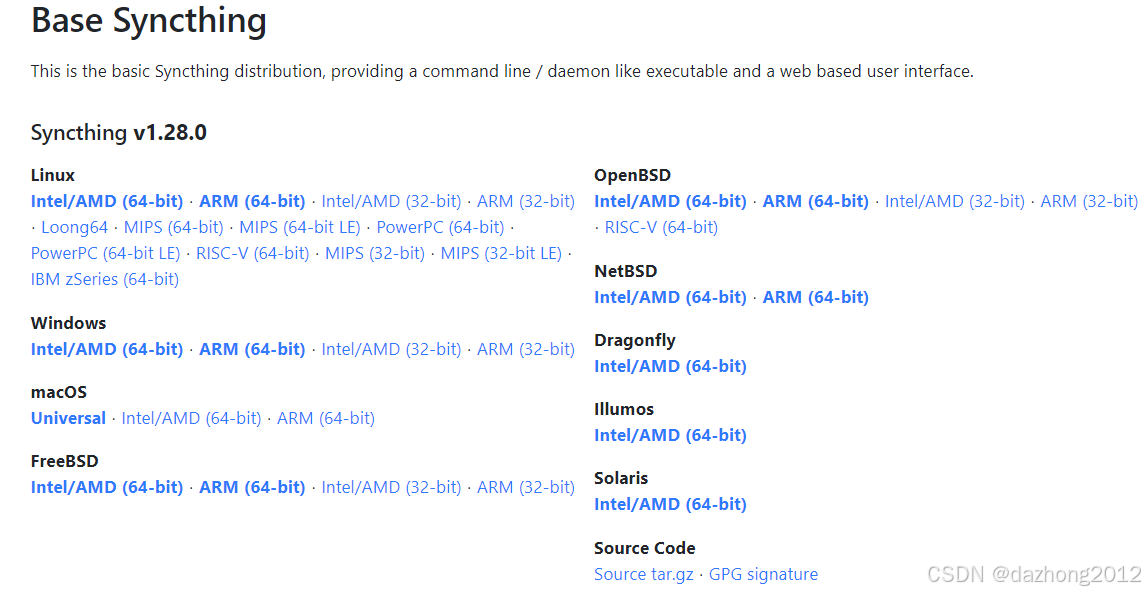Download Linux ARM (64-bit) build
1145x594 pixels.
(x=252, y=201)
